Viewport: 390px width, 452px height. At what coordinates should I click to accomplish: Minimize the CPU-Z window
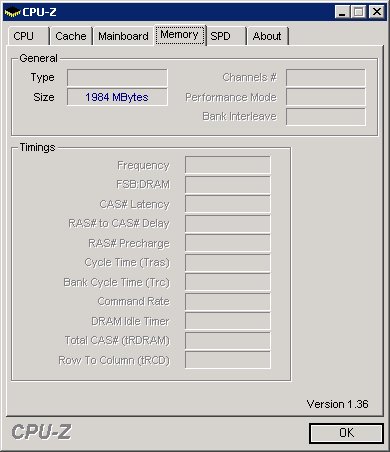[x=342, y=12]
